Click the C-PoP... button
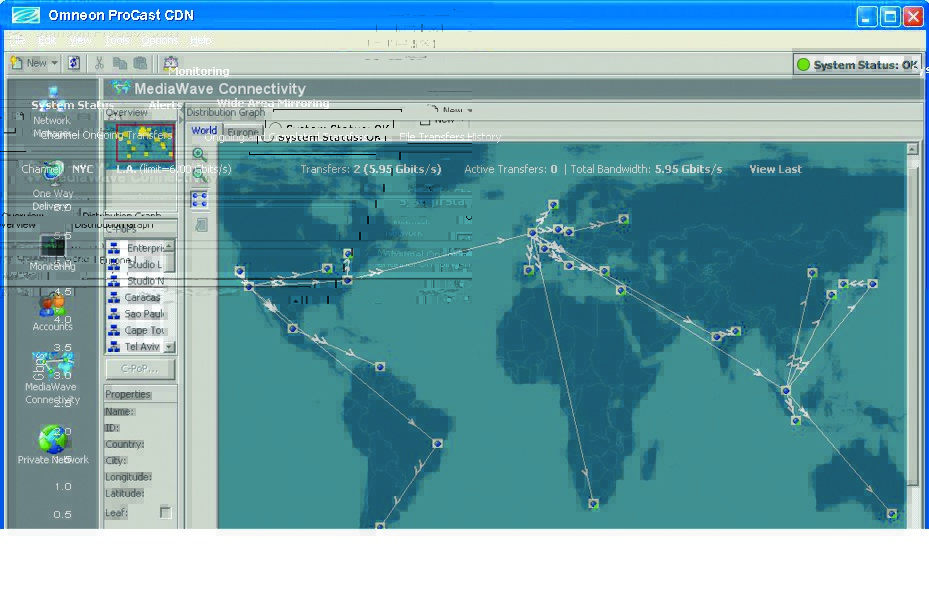This screenshot has width=929, height=596. tap(140, 369)
